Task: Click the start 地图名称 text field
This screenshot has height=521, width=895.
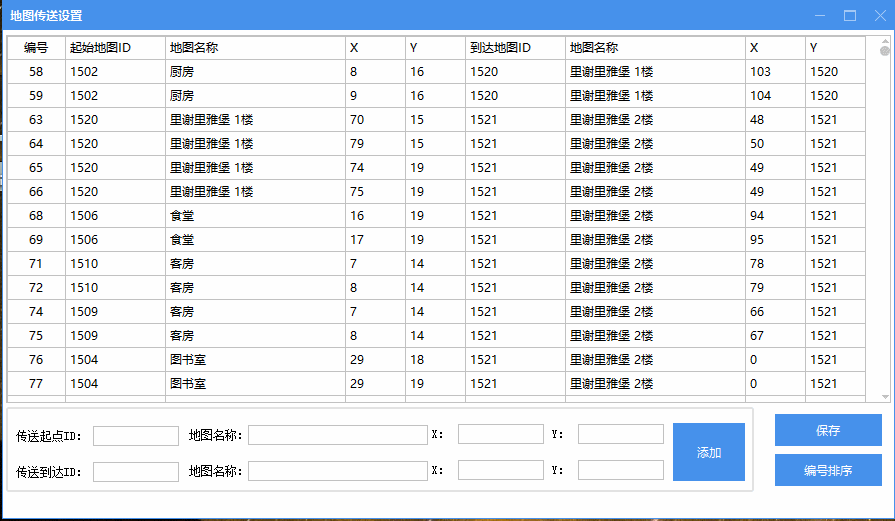Action: [338, 435]
